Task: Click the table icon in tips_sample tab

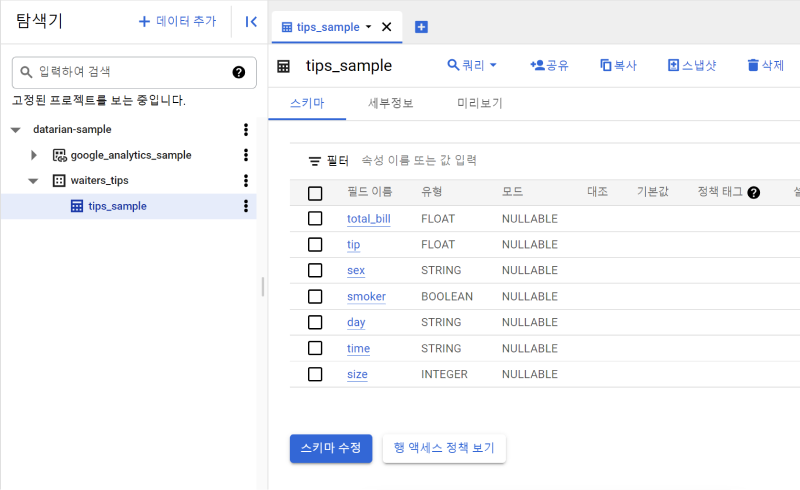Action: point(287,27)
